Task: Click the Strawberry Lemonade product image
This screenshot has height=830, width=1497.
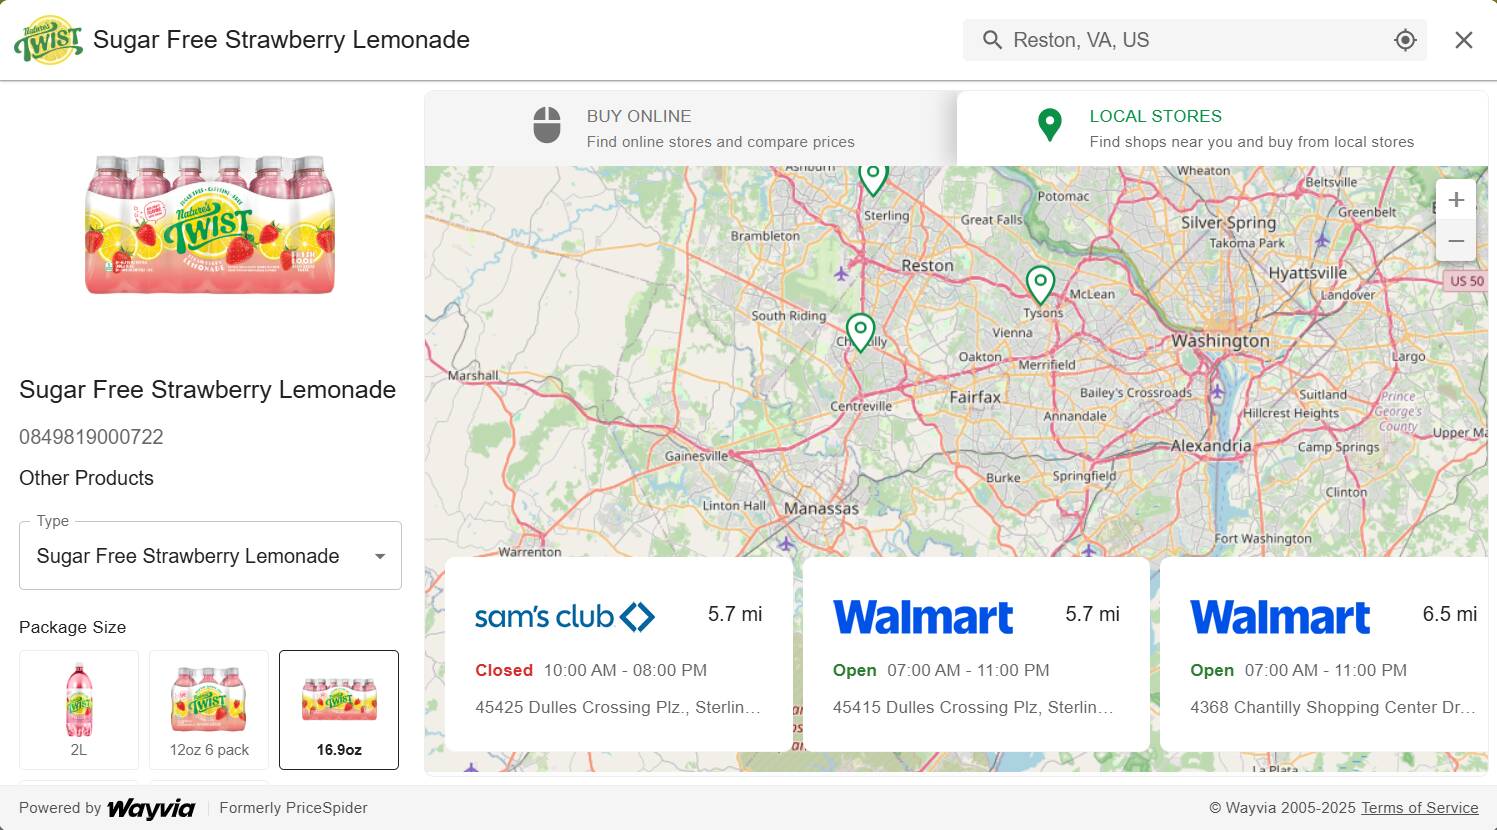Action: pos(210,225)
